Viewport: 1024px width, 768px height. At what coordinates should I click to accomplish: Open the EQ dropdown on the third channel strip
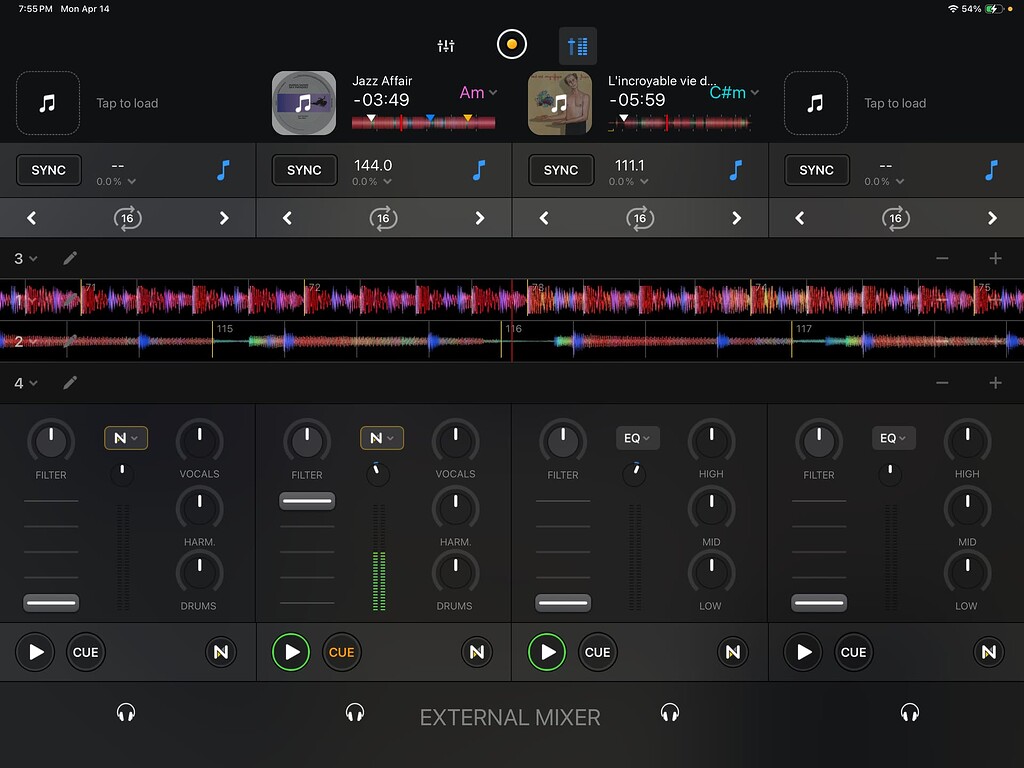(x=637, y=438)
